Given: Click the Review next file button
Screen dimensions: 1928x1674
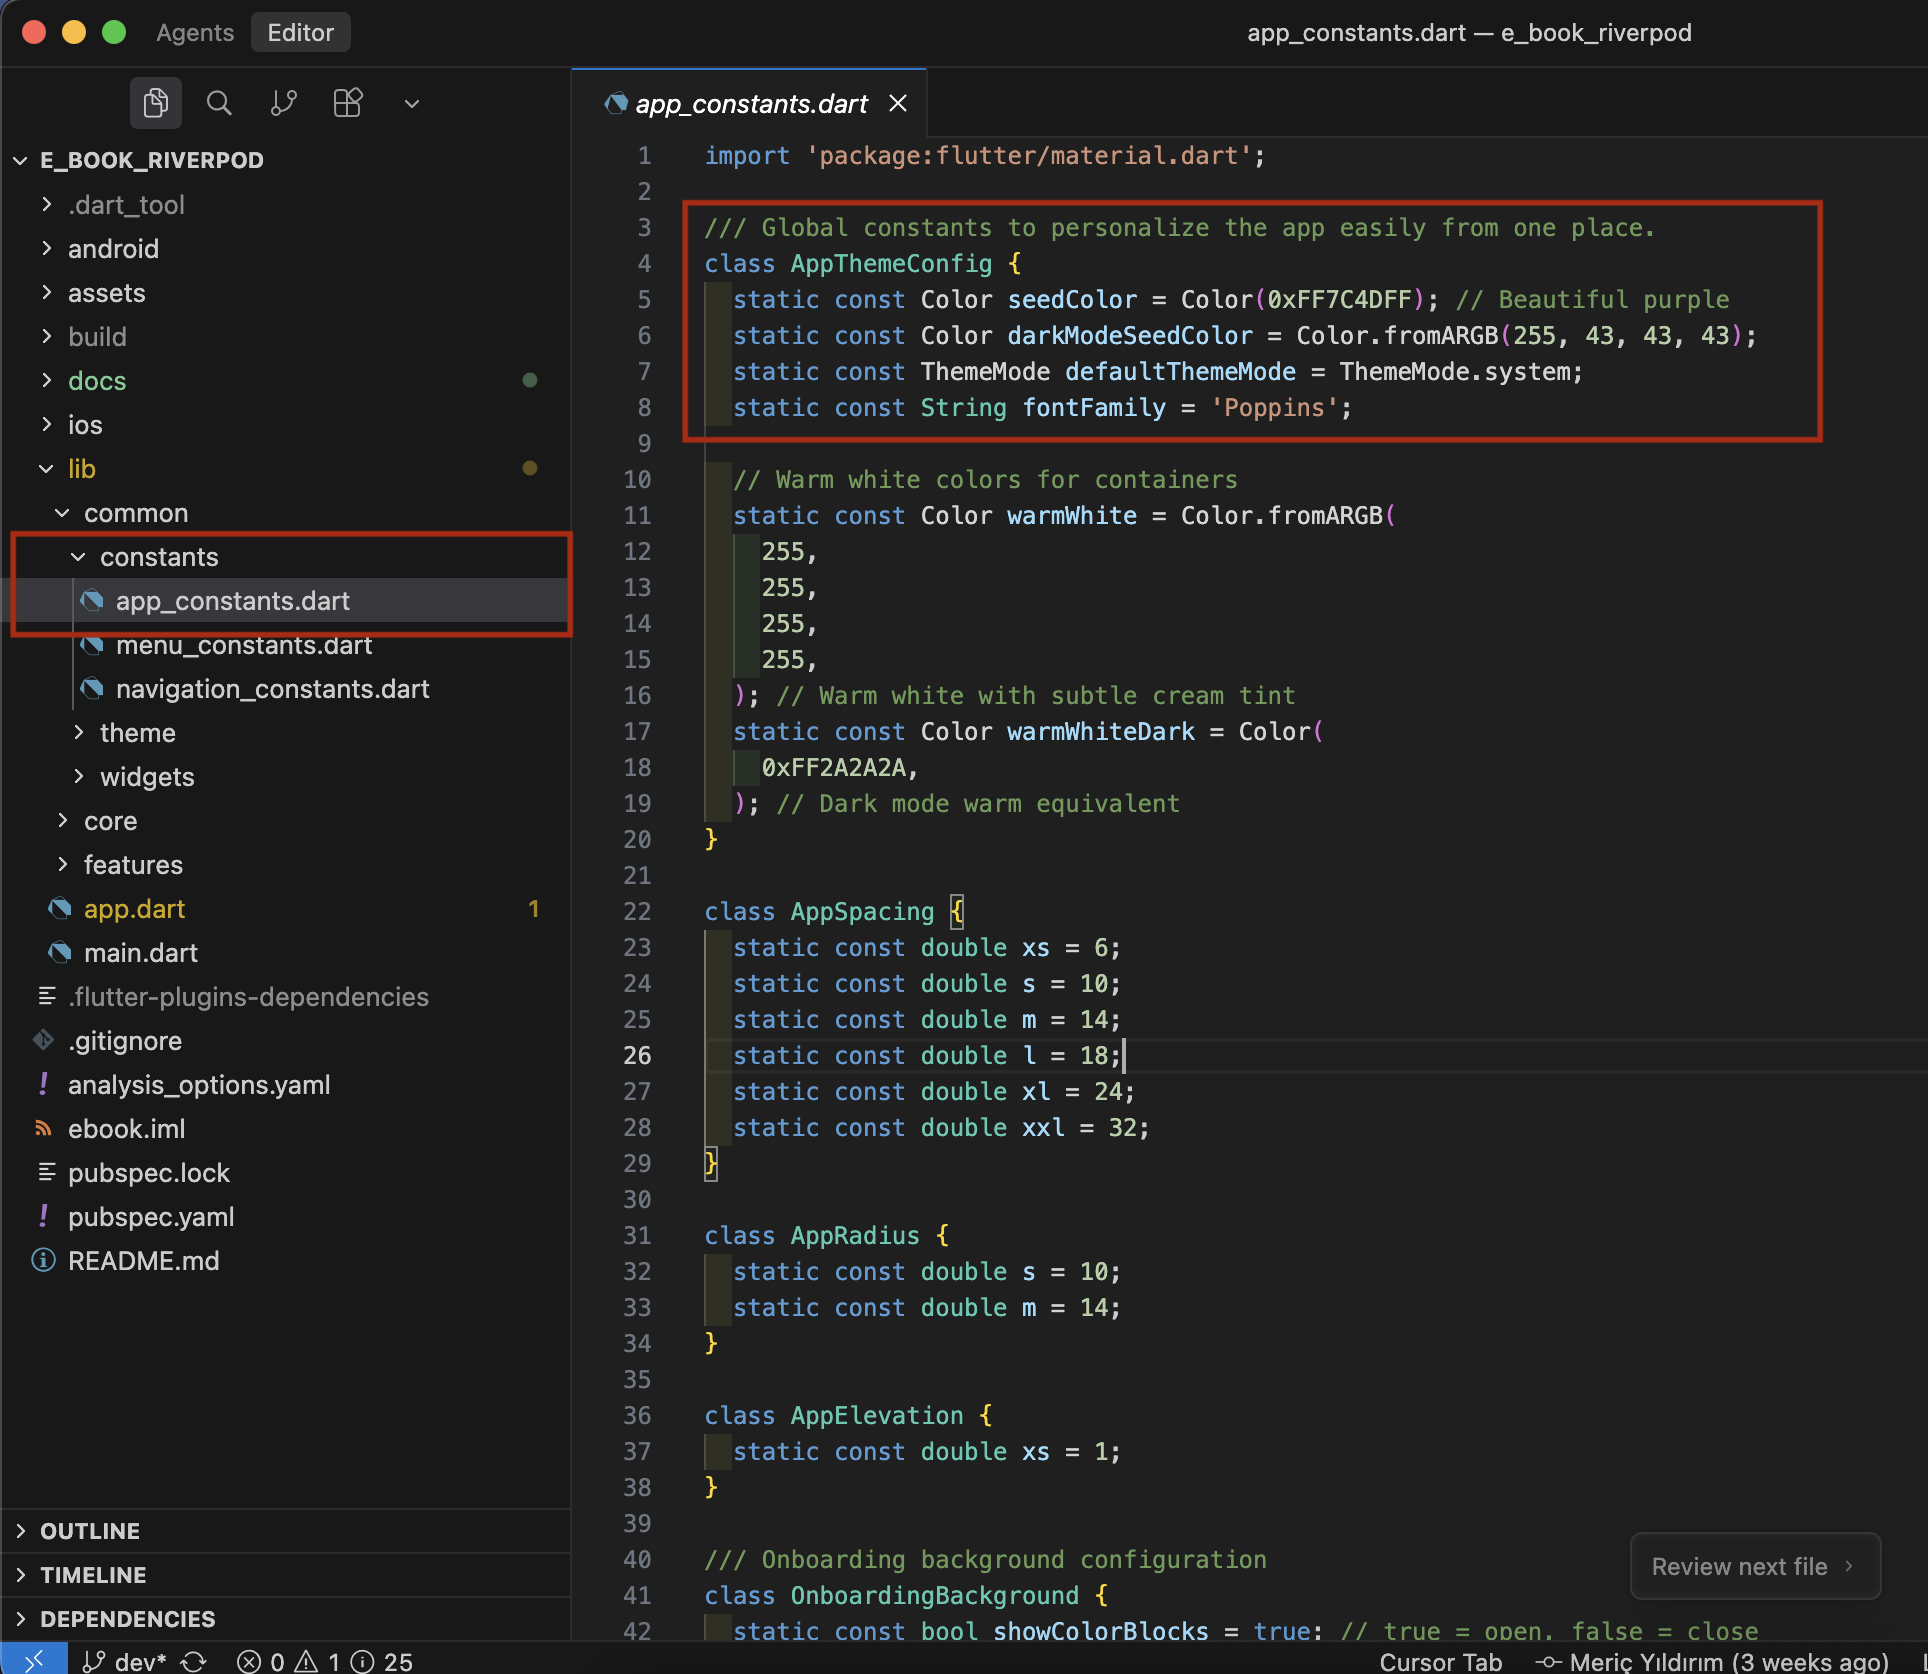Looking at the screenshot, I should pyautogui.click(x=1754, y=1566).
